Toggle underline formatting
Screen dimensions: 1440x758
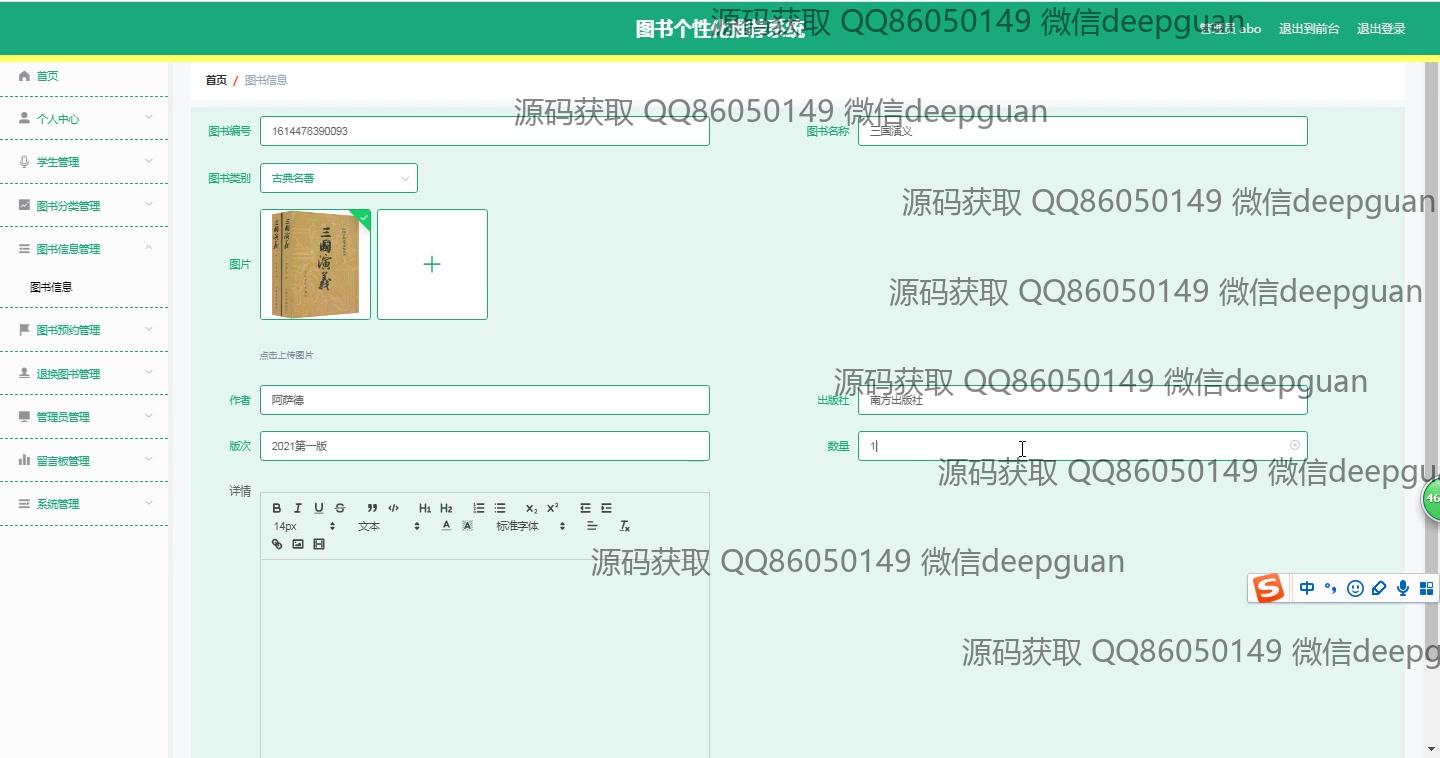319,508
